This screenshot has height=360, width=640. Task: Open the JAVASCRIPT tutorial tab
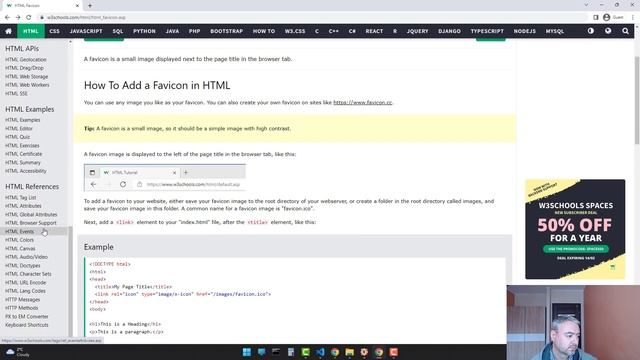tap(86, 31)
